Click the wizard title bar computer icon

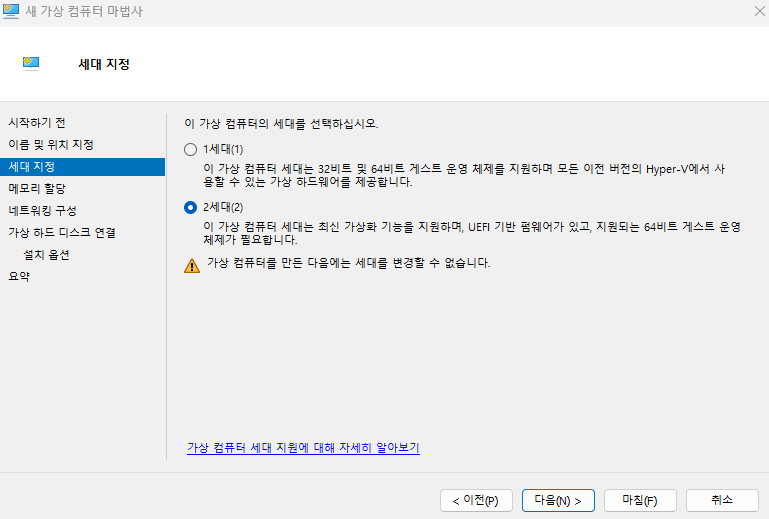click(11, 11)
